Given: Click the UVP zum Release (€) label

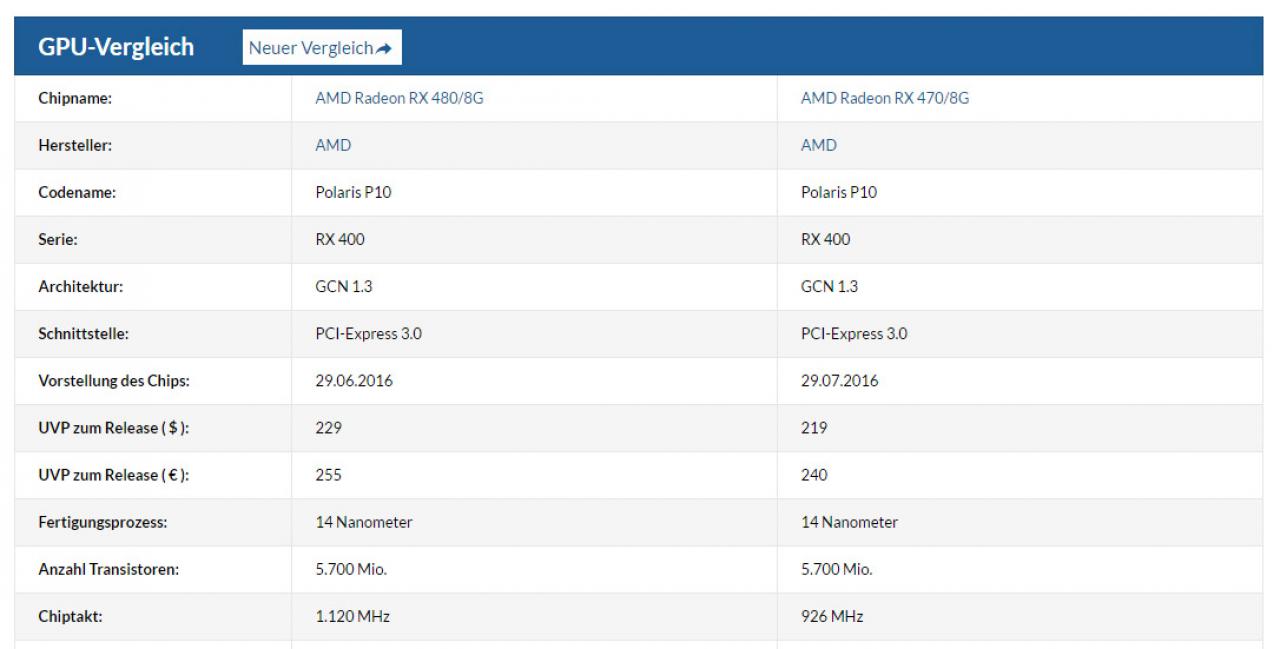Looking at the screenshot, I should click(x=114, y=475).
